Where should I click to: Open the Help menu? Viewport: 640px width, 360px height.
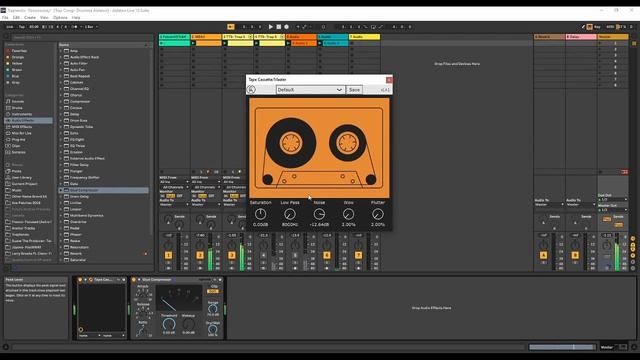point(76,18)
